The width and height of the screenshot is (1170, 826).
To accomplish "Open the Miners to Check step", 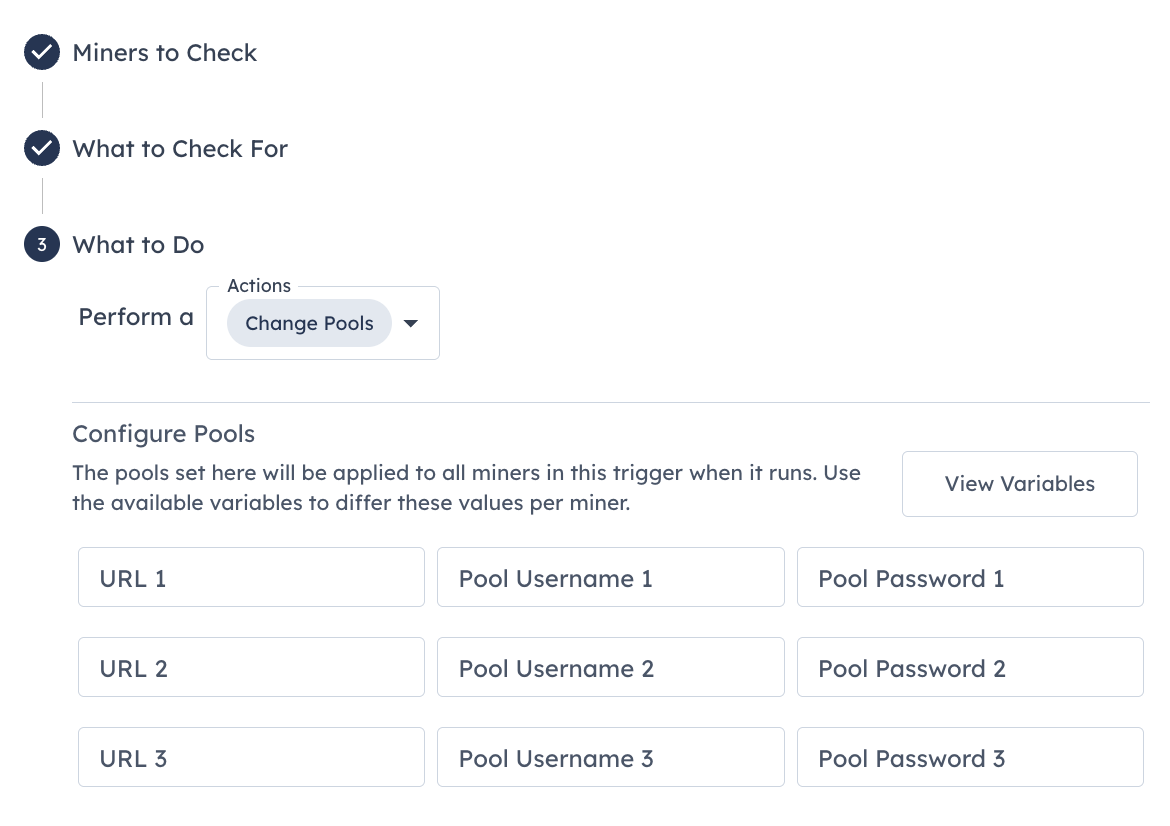I will pos(164,53).
